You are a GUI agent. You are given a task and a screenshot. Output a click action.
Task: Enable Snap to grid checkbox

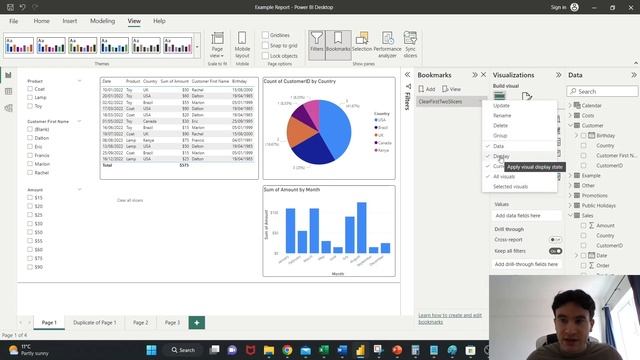pyautogui.click(x=265, y=45)
